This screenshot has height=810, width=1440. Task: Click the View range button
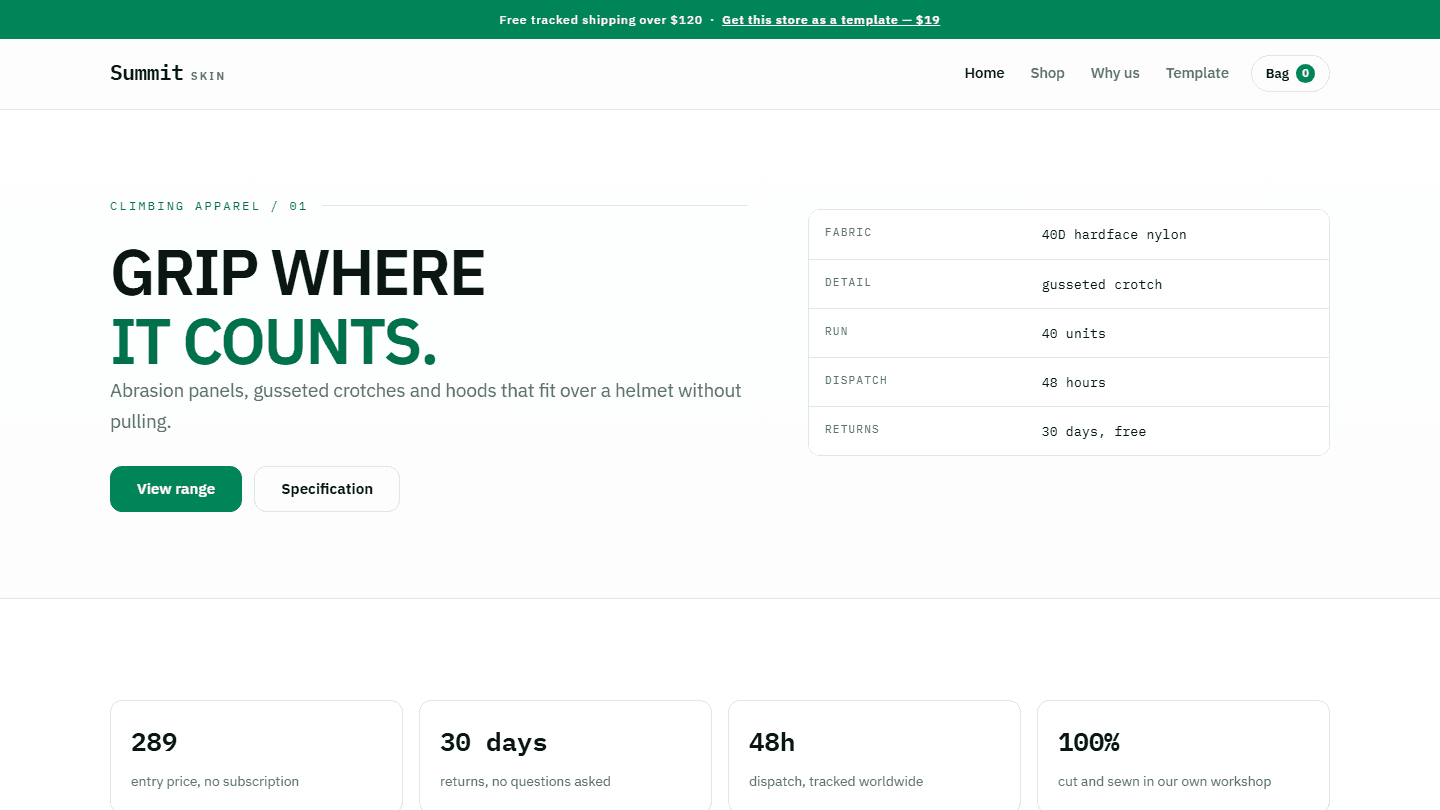tap(176, 489)
